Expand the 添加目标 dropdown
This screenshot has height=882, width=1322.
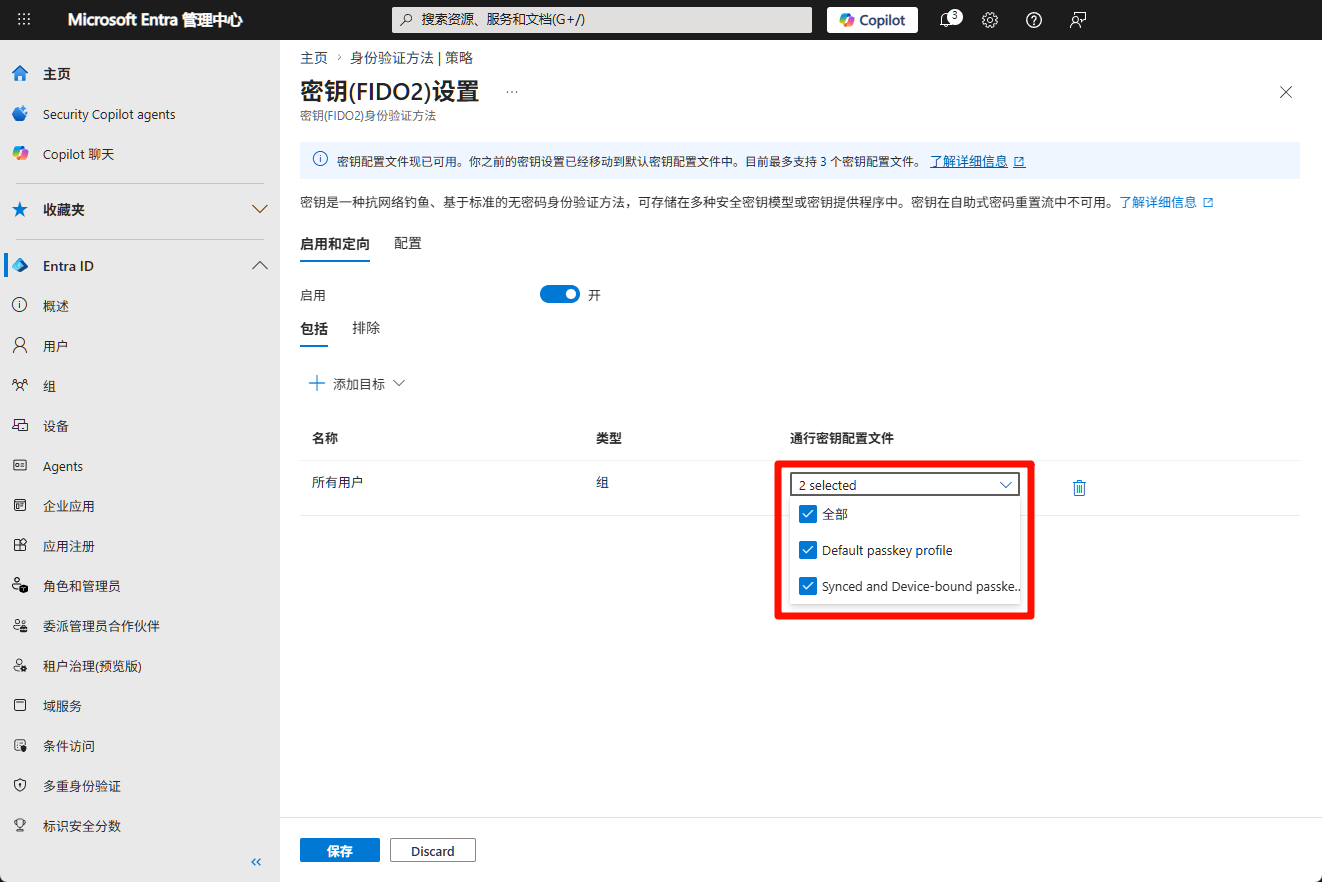(x=357, y=384)
